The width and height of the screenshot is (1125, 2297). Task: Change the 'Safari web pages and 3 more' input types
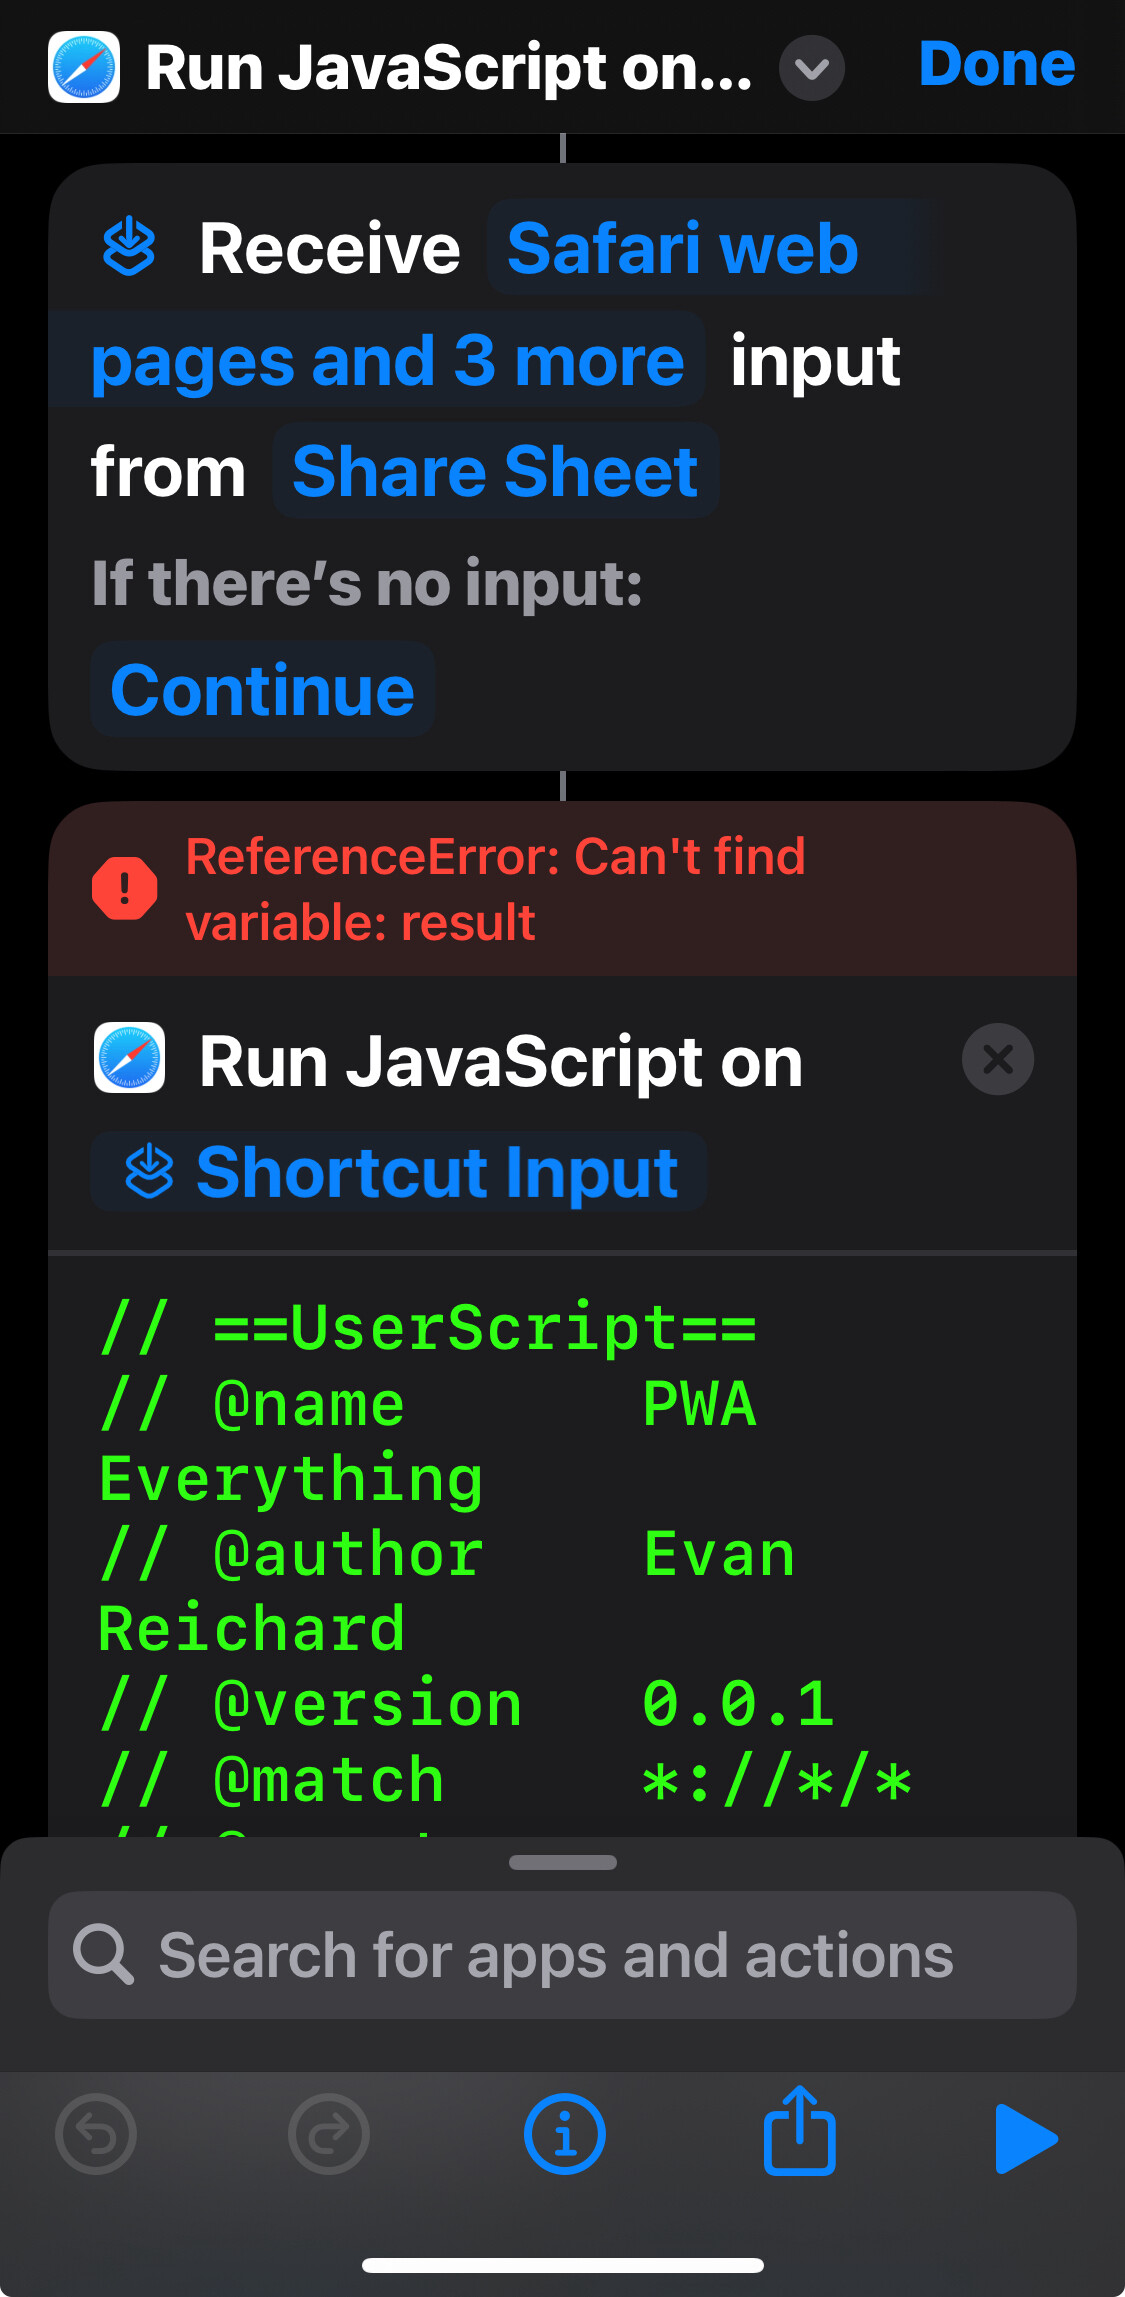388,358
